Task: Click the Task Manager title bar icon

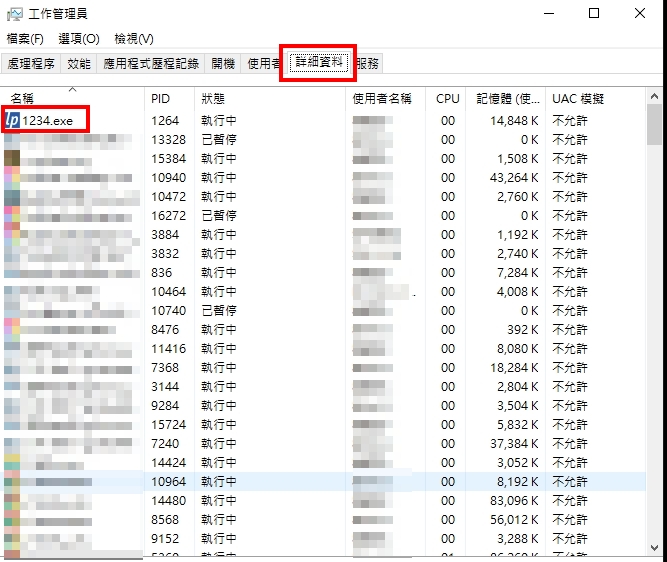Action: tap(13, 13)
